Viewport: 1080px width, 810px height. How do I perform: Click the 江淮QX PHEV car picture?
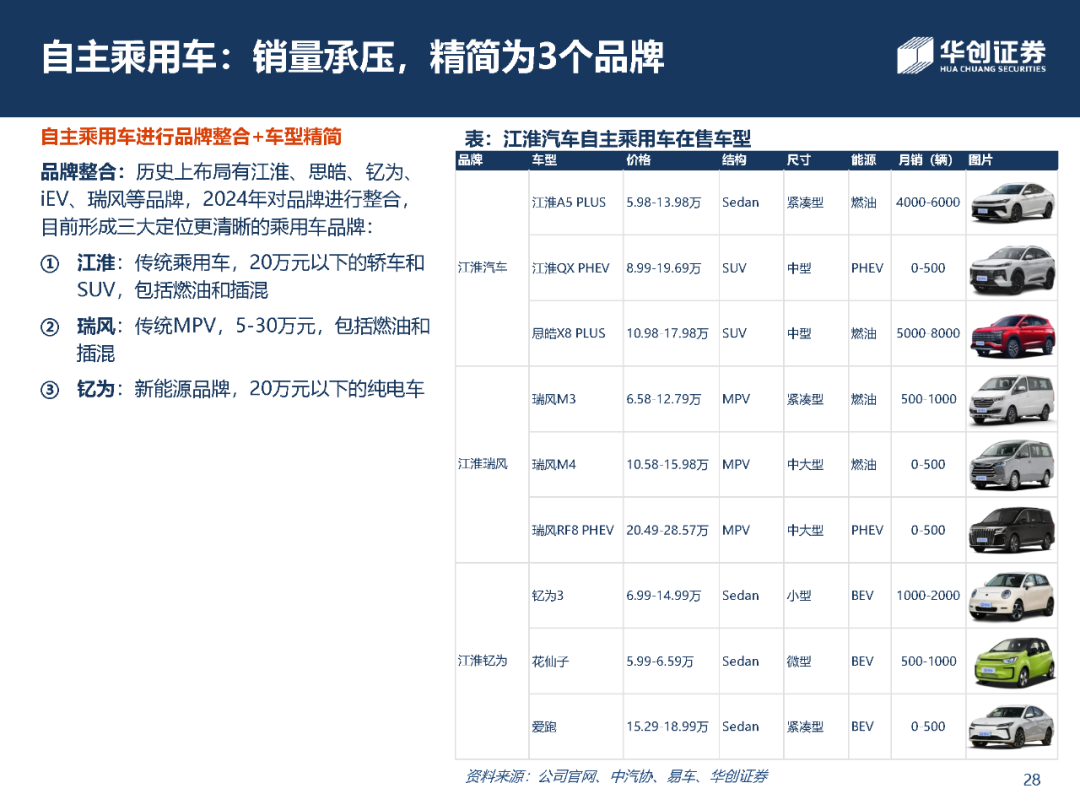[1012, 268]
